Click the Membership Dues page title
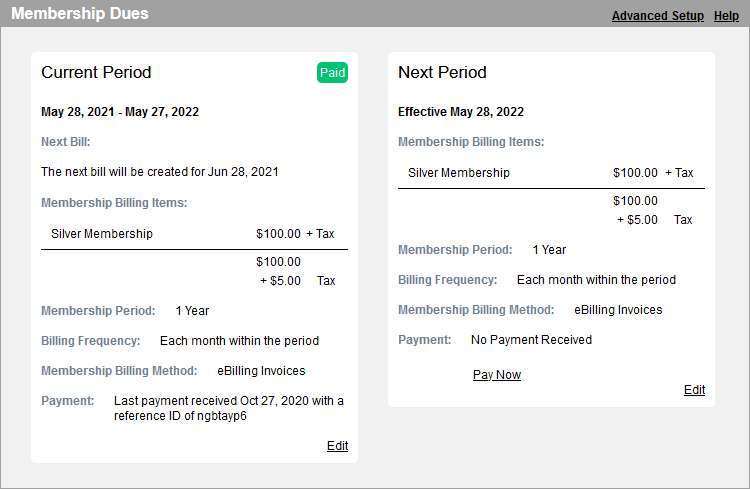Viewport: 750px width, 489px height. [x=80, y=14]
